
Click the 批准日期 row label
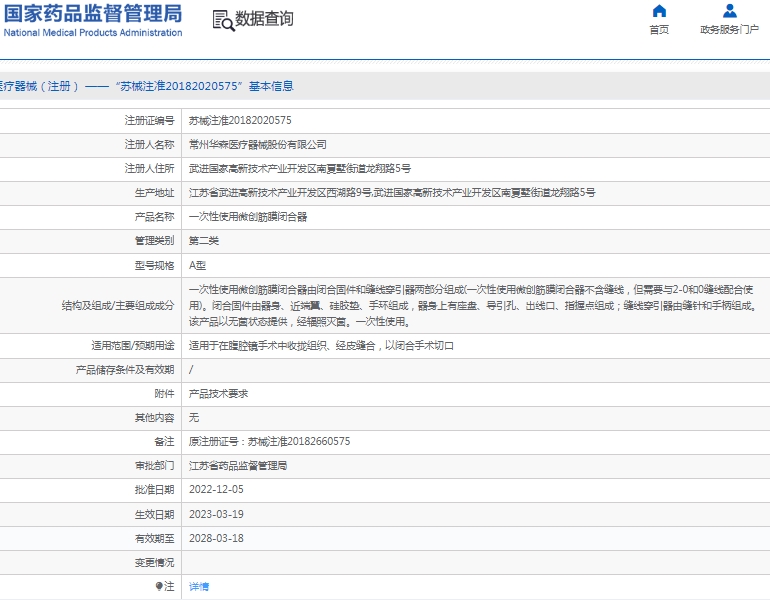(155, 490)
